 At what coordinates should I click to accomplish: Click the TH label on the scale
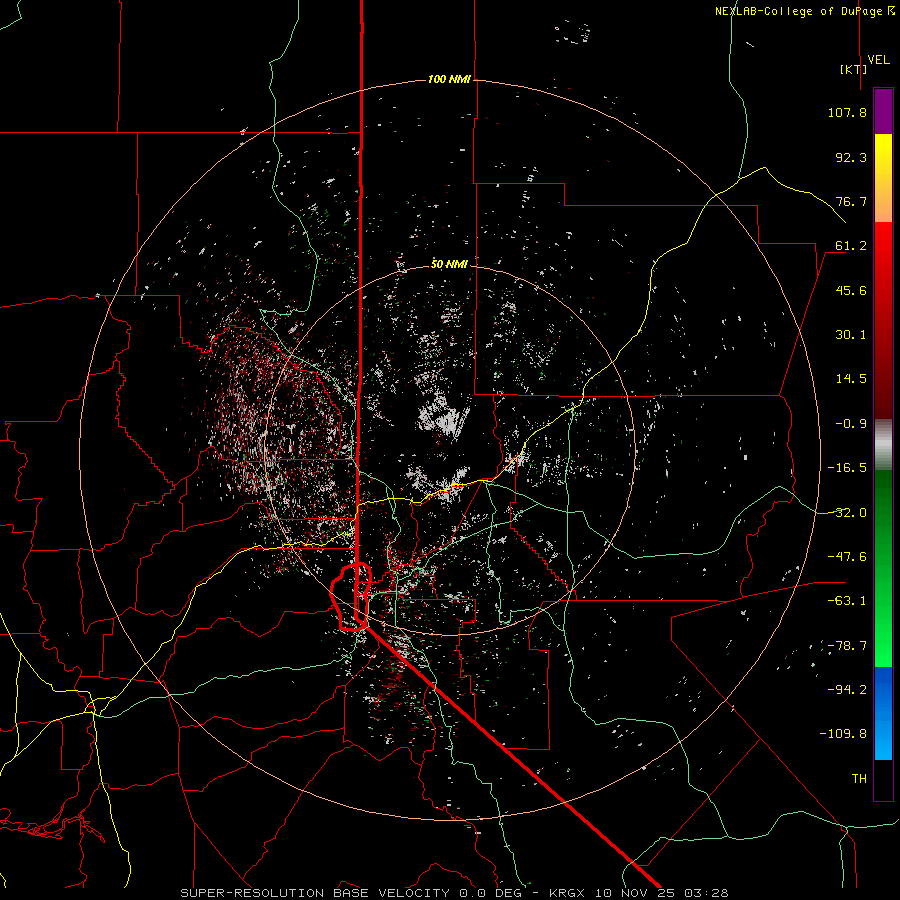(859, 779)
